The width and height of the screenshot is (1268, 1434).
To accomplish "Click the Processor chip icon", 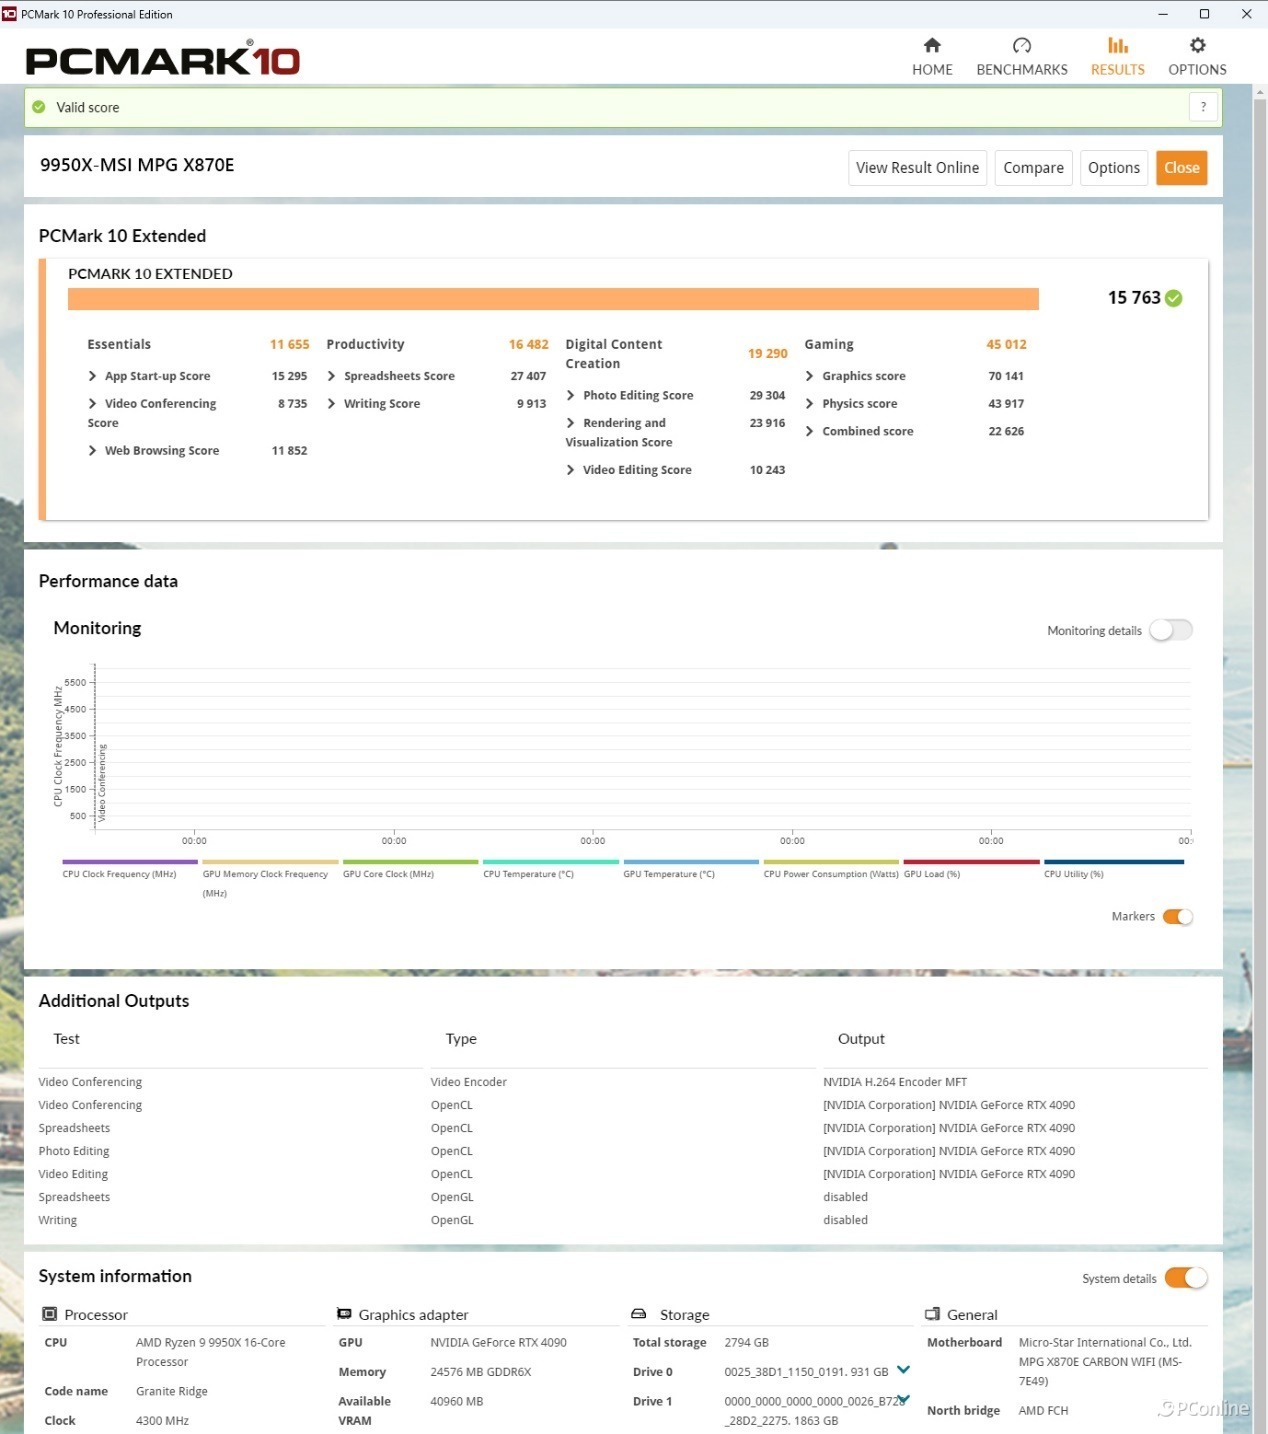I will coord(50,1314).
